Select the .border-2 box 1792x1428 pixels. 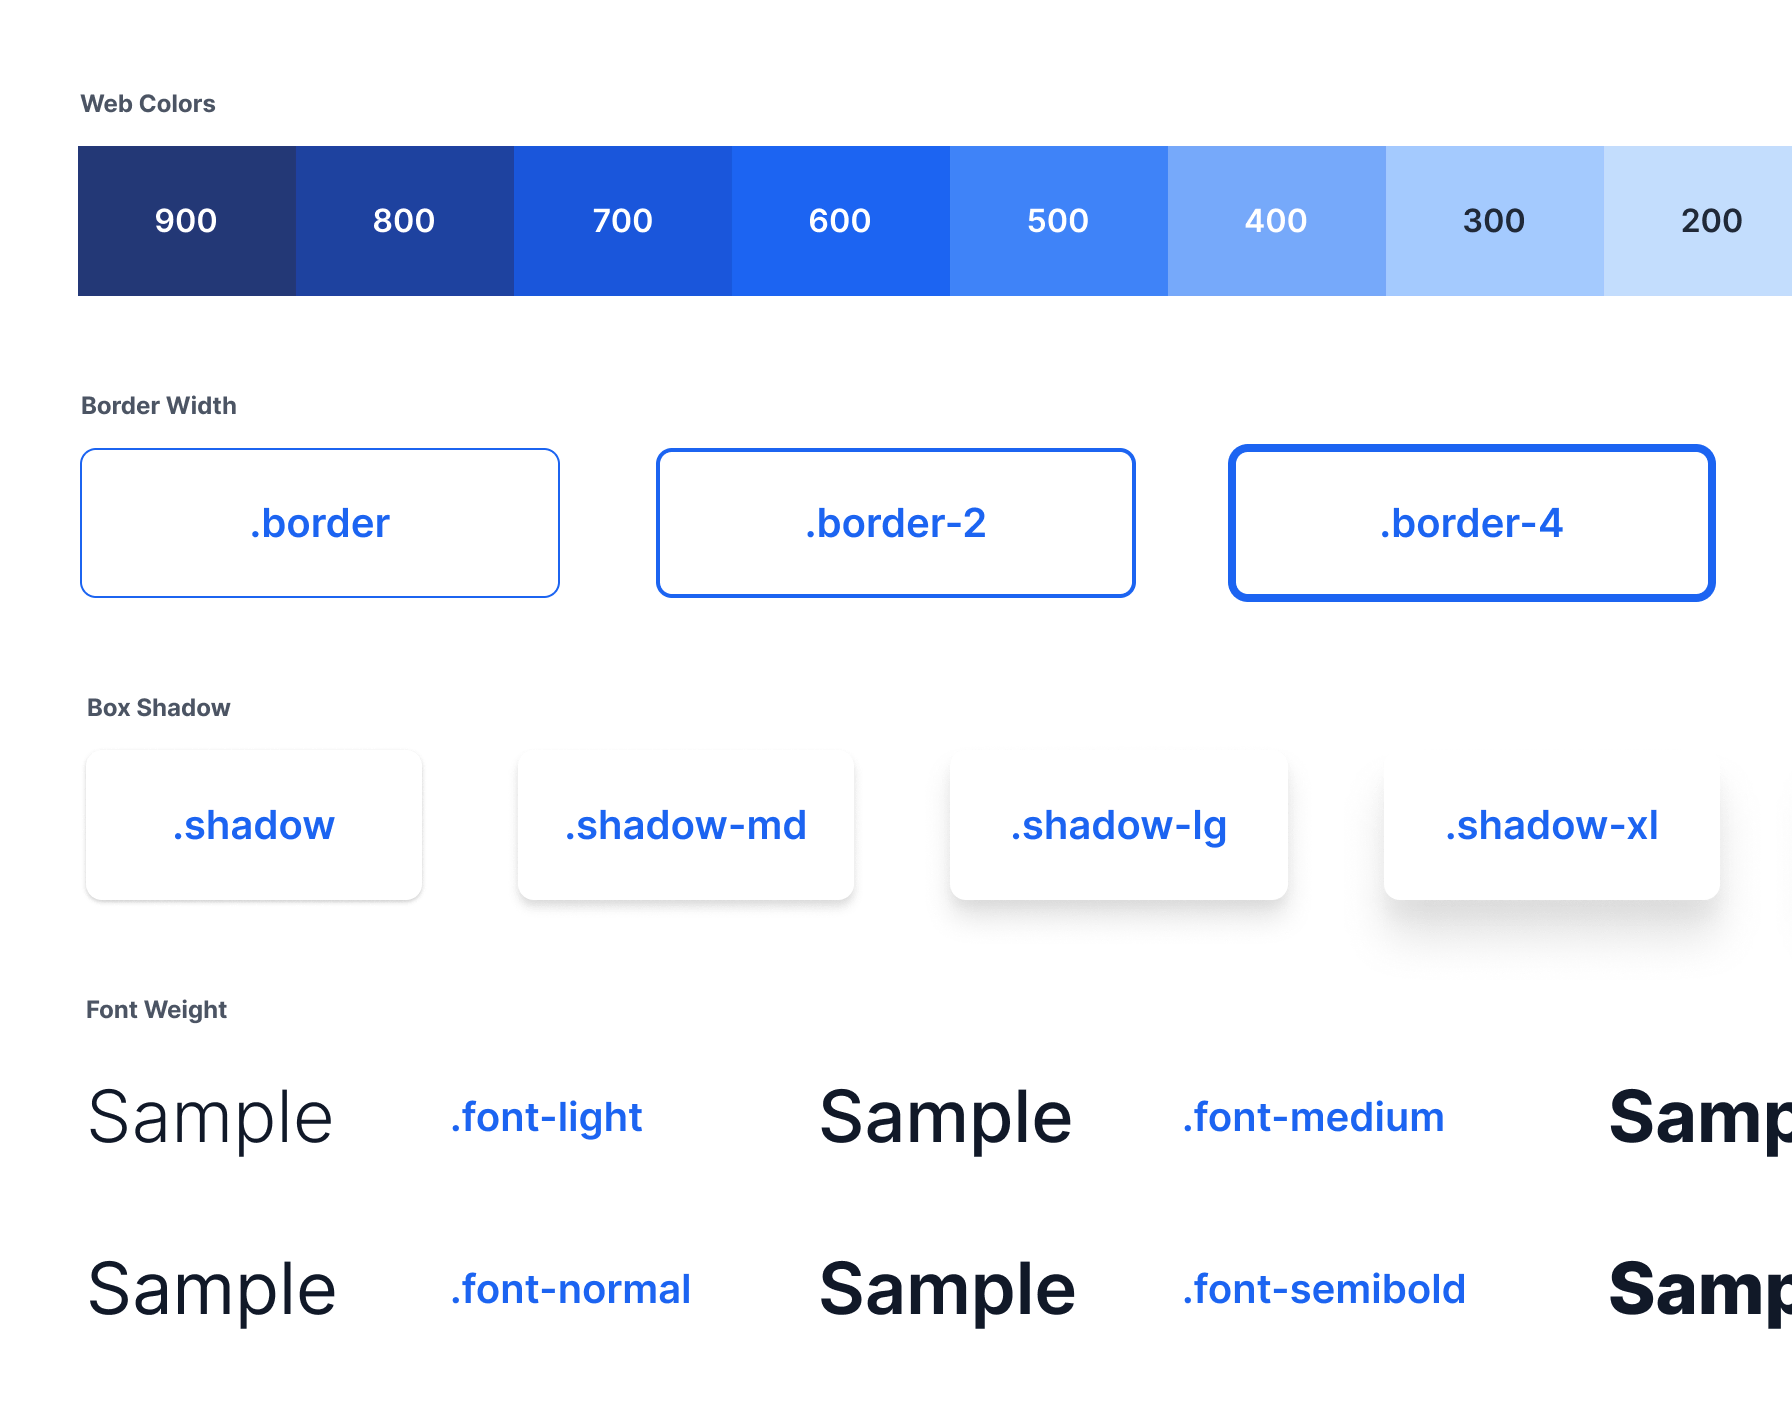[896, 523]
